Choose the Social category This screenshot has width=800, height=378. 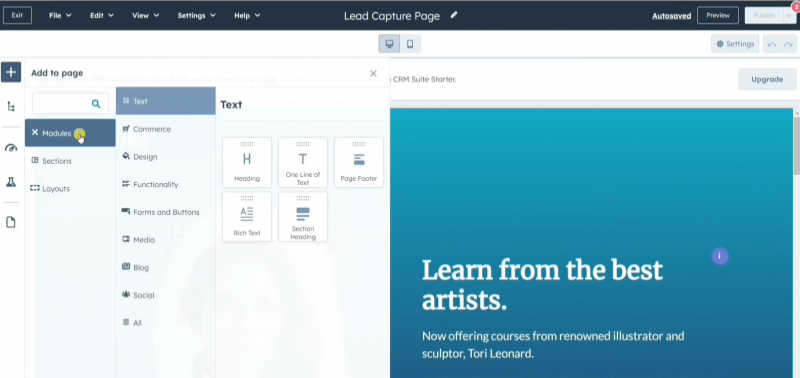(x=166, y=295)
